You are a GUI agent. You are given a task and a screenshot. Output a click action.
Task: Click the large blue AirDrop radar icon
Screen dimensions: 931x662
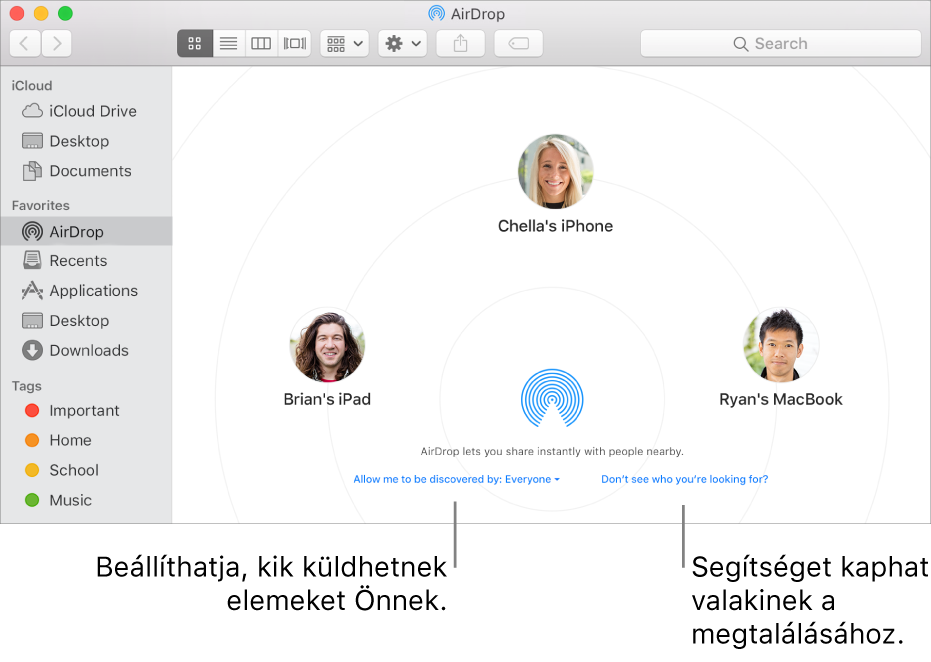click(552, 398)
